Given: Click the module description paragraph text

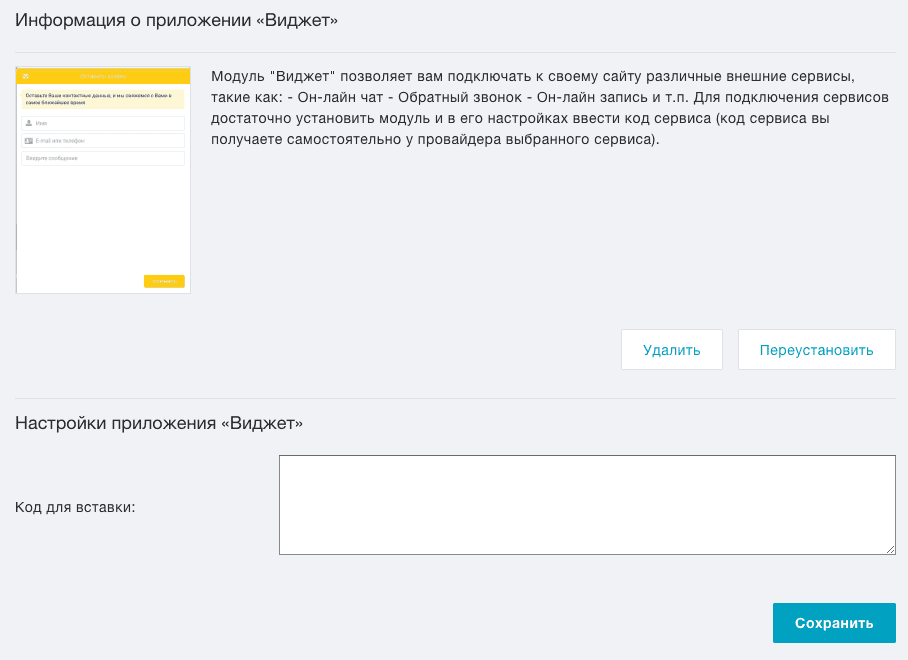Looking at the screenshot, I should (550, 108).
